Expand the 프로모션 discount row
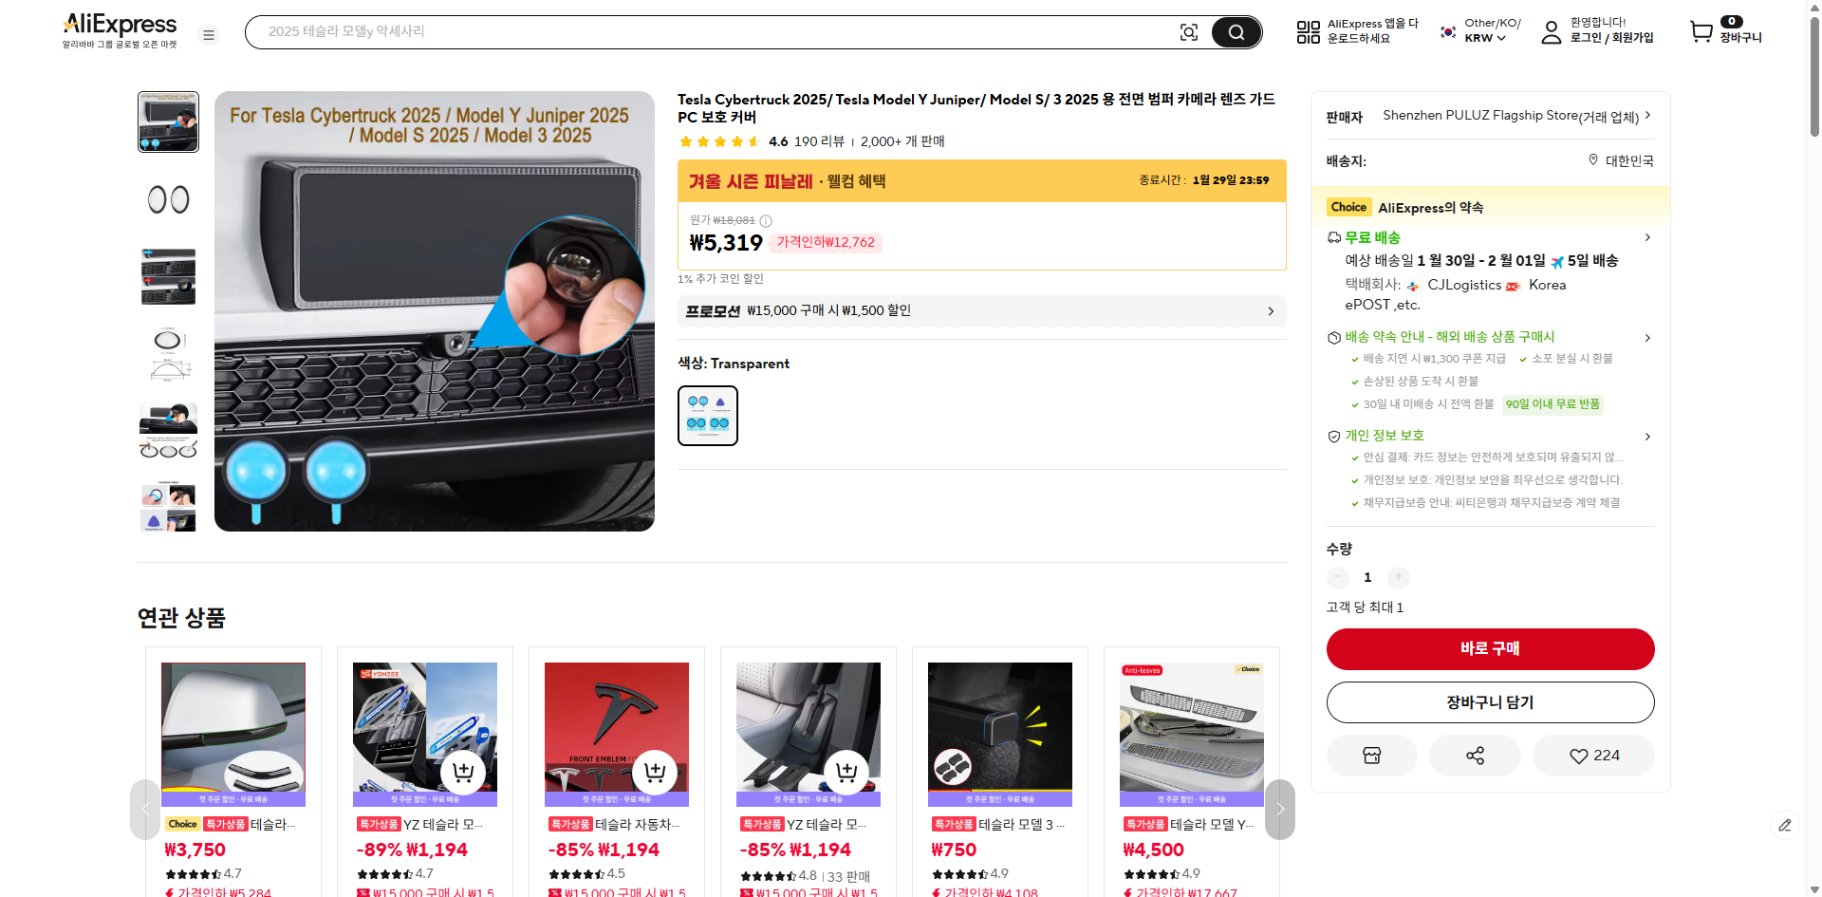Viewport: 1822px width, 897px height. coord(982,311)
